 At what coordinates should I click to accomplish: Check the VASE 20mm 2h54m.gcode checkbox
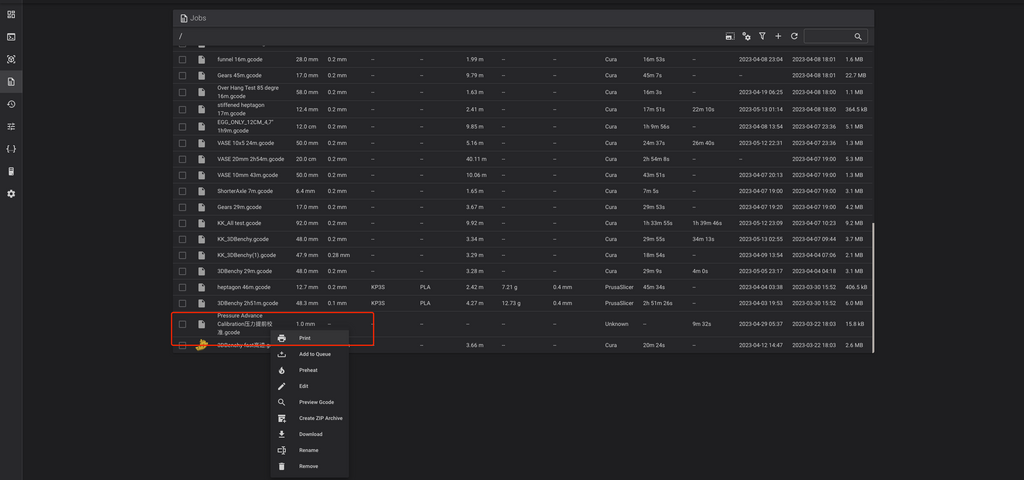(x=183, y=159)
